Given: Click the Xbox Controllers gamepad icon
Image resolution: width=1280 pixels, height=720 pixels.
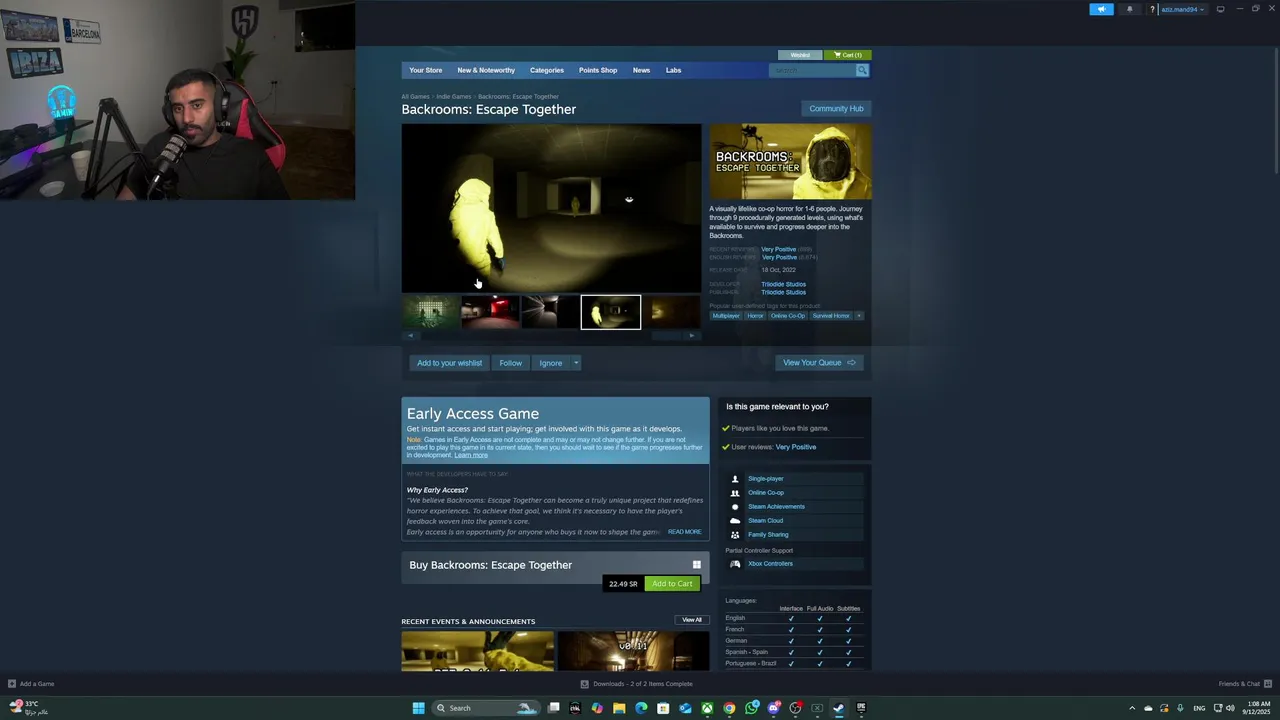Looking at the screenshot, I should click(x=735, y=564).
